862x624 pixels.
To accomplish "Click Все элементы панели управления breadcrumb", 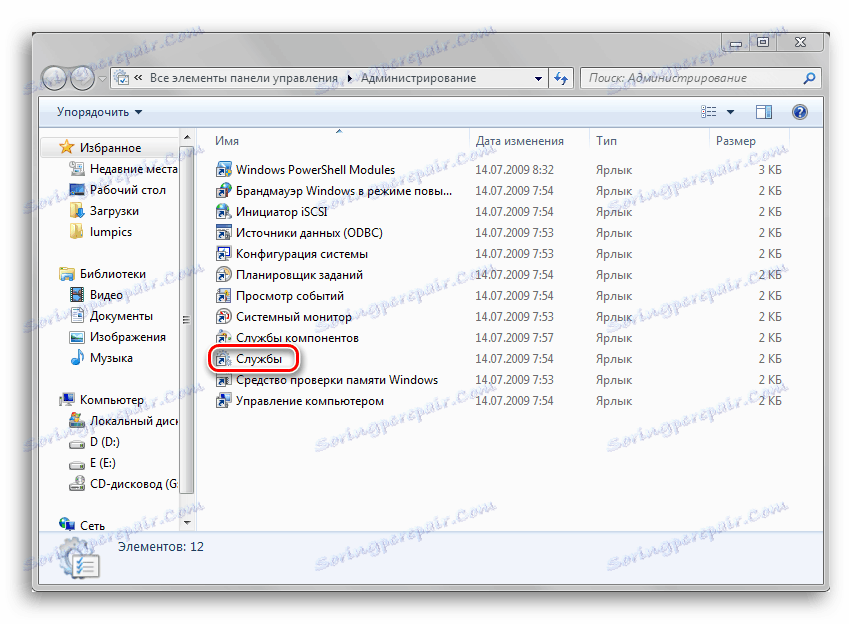I will (244, 78).
